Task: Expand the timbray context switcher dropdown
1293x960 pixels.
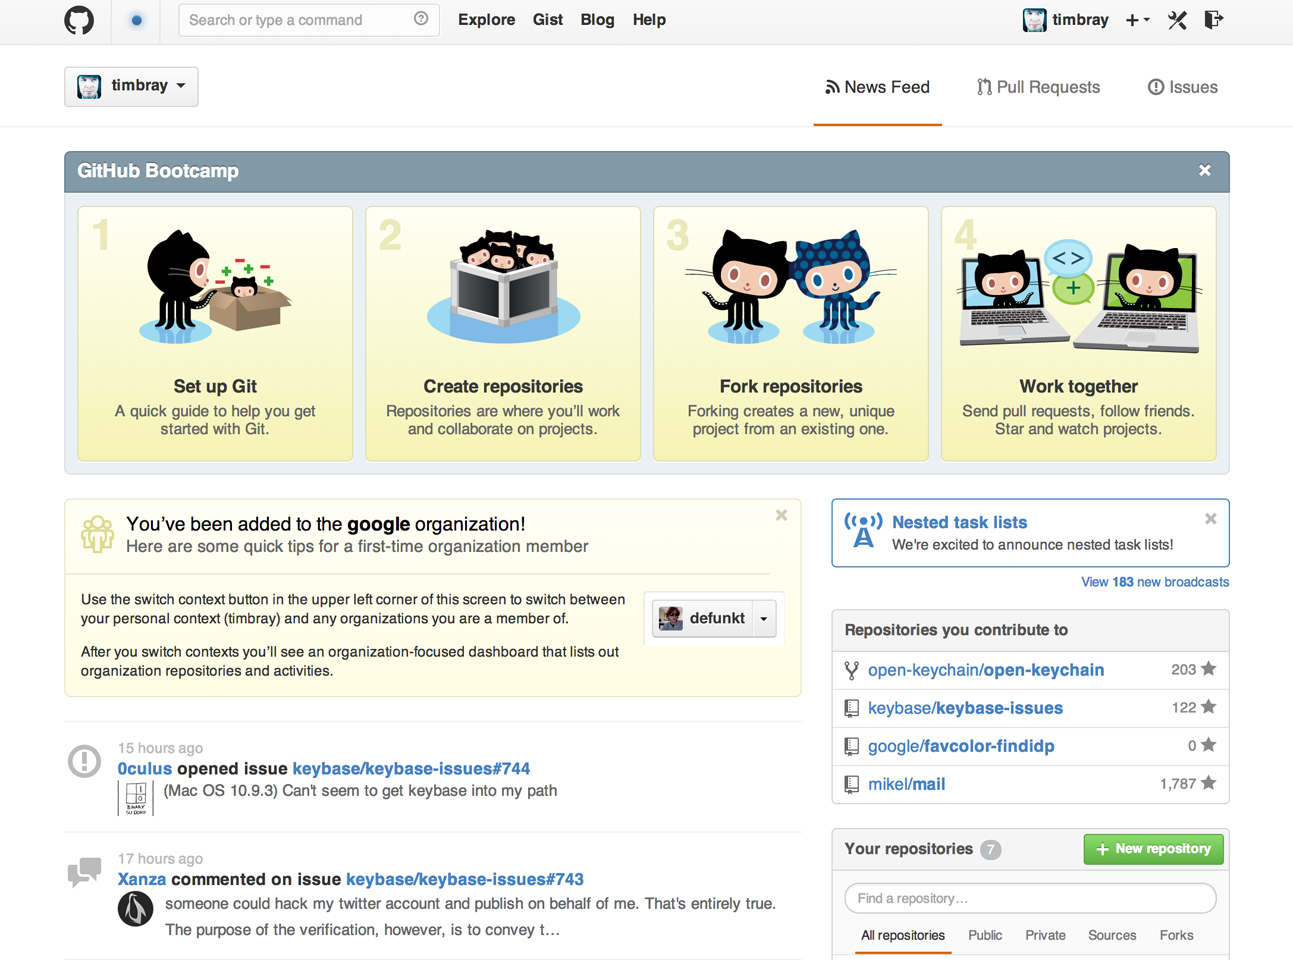Action: click(x=131, y=86)
